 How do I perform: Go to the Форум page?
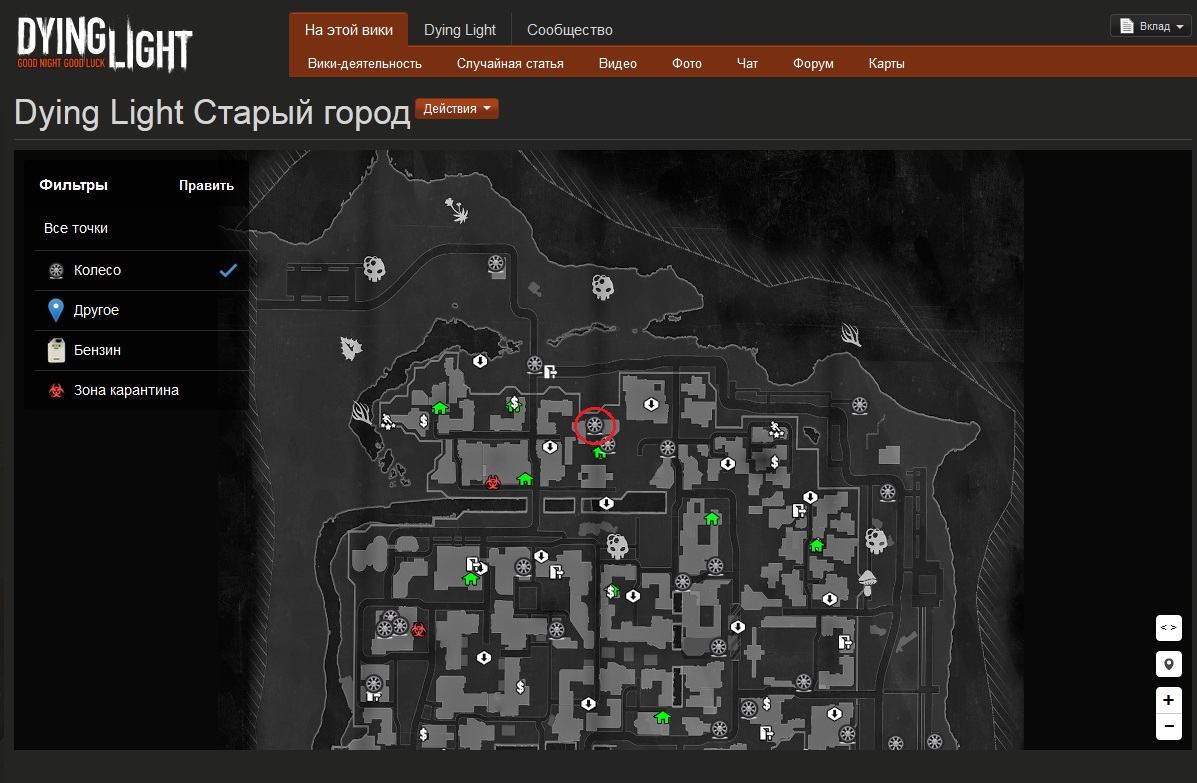coord(813,63)
